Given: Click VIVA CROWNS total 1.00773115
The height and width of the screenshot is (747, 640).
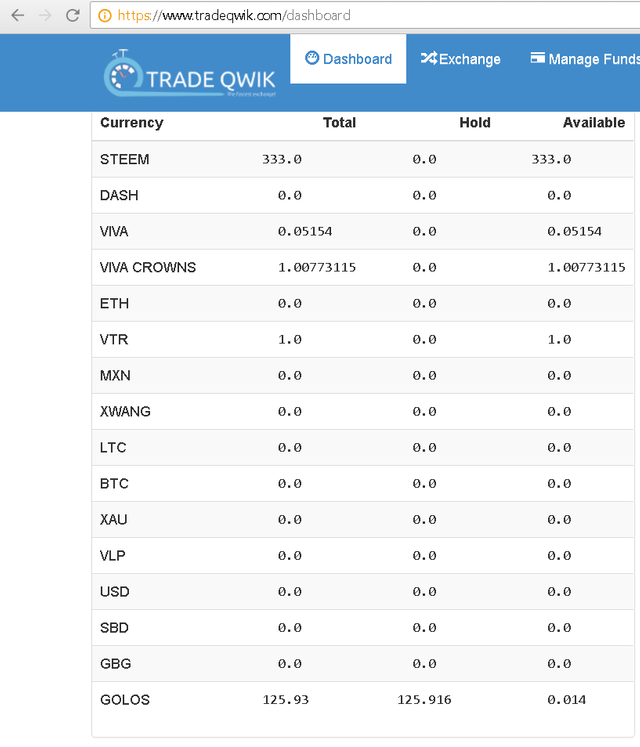Looking at the screenshot, I should [317, 267].
